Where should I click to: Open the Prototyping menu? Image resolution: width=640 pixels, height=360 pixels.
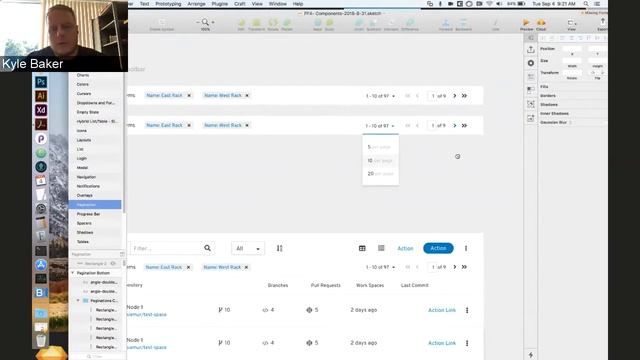coord(168,4)
